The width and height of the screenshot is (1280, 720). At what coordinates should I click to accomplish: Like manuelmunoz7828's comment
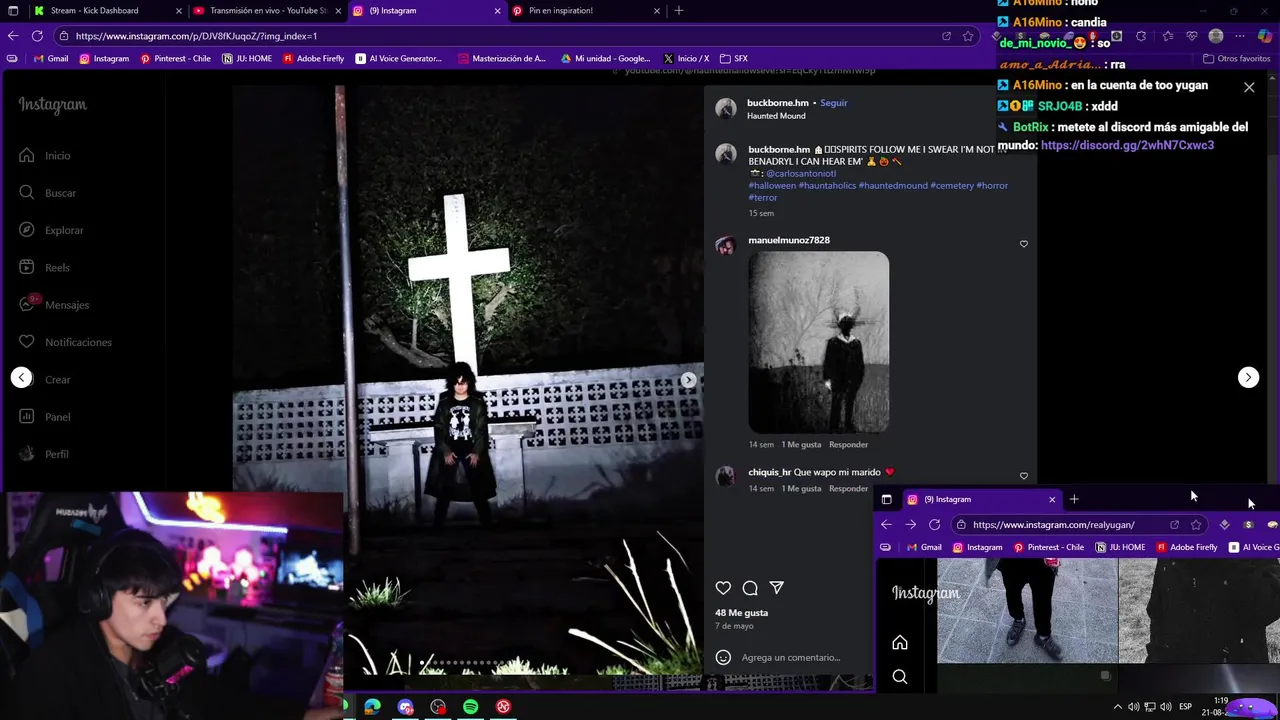[x=1023, y=244]
